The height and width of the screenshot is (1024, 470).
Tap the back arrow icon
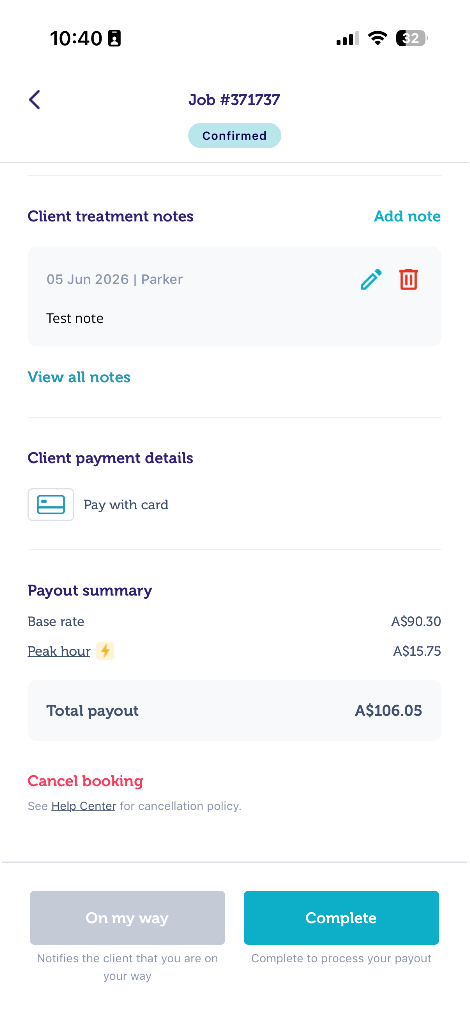click(35, 99)
